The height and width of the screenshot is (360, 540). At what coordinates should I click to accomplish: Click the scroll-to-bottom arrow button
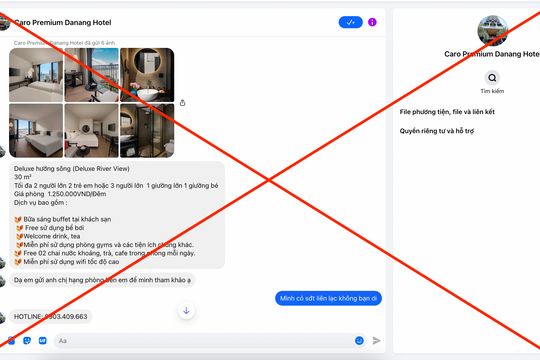coord(186,311)
